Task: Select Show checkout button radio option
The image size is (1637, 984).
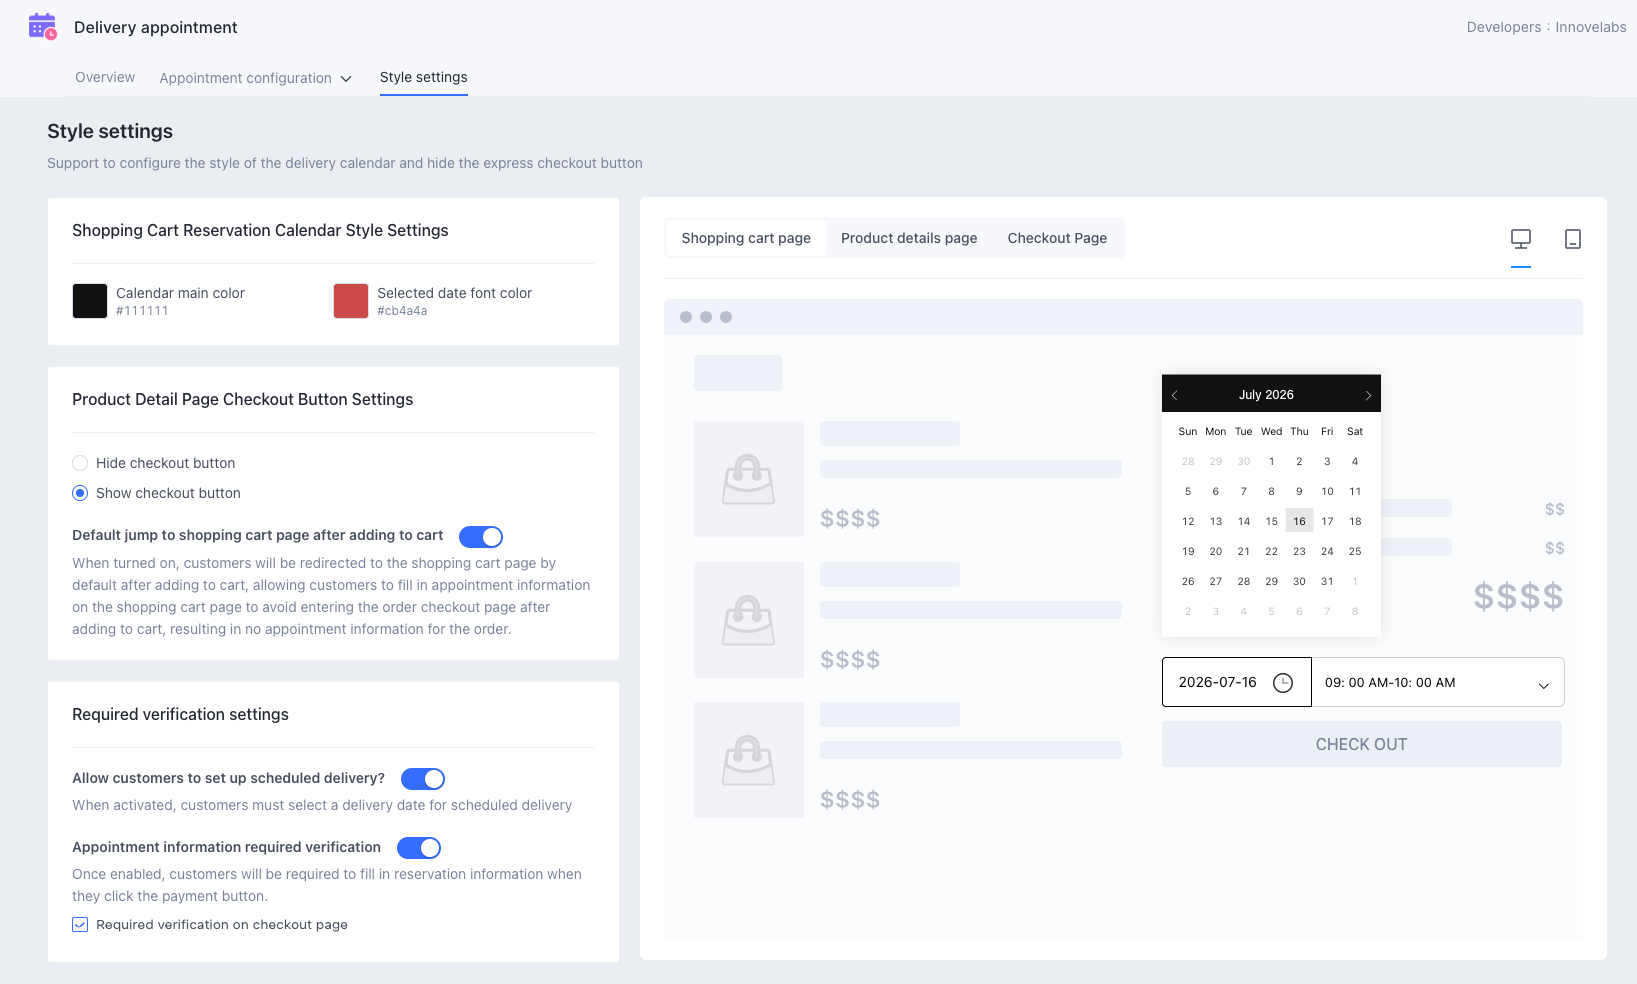Action: [x=80, y=493]
